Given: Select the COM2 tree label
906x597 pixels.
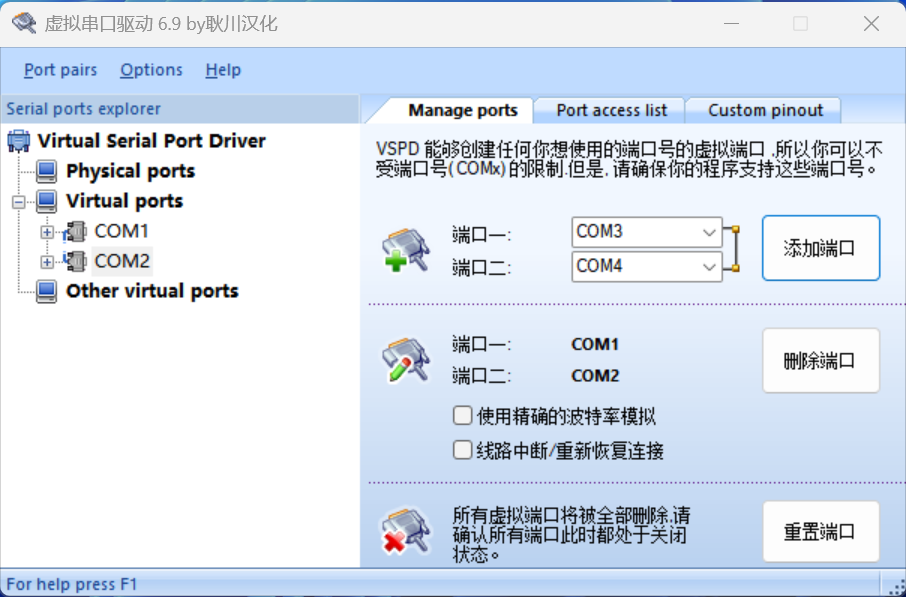Looking at the screenshot, I should coord(122,261).
